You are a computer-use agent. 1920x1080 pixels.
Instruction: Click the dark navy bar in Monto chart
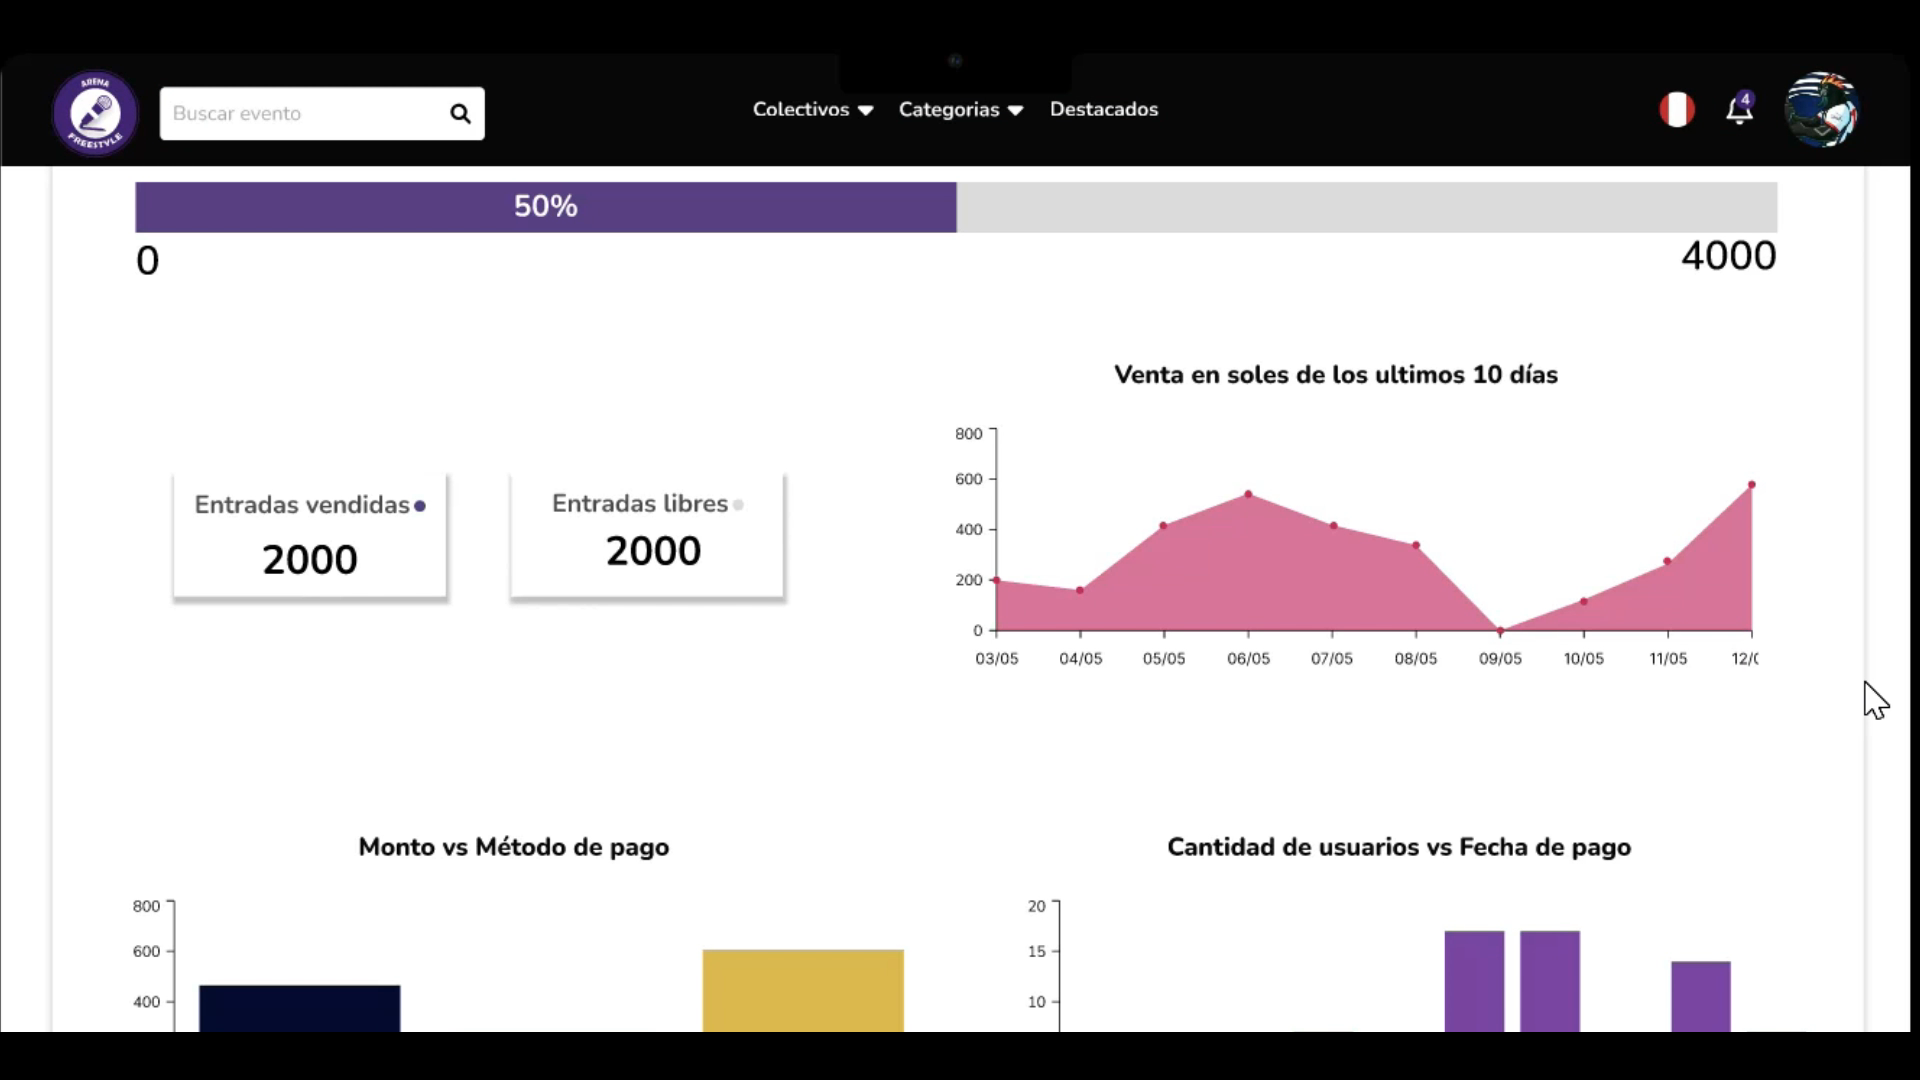click(300, 1008)
